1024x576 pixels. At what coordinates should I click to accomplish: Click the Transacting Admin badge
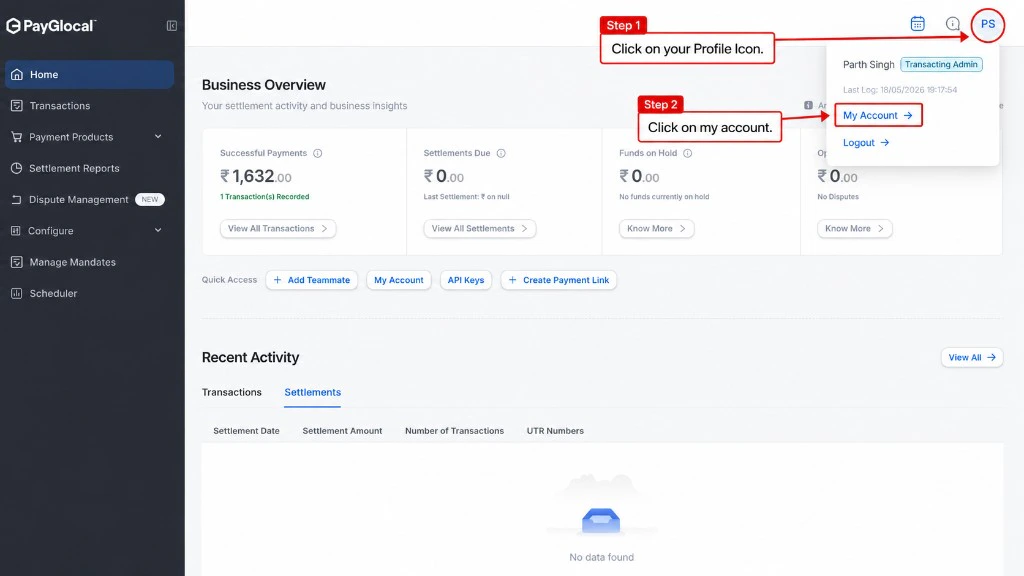[x=941, y=65]
